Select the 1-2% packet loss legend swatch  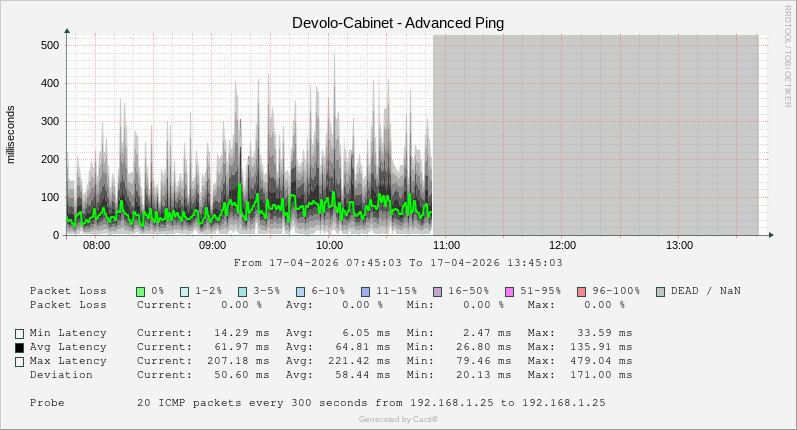[x=185, y=291]
